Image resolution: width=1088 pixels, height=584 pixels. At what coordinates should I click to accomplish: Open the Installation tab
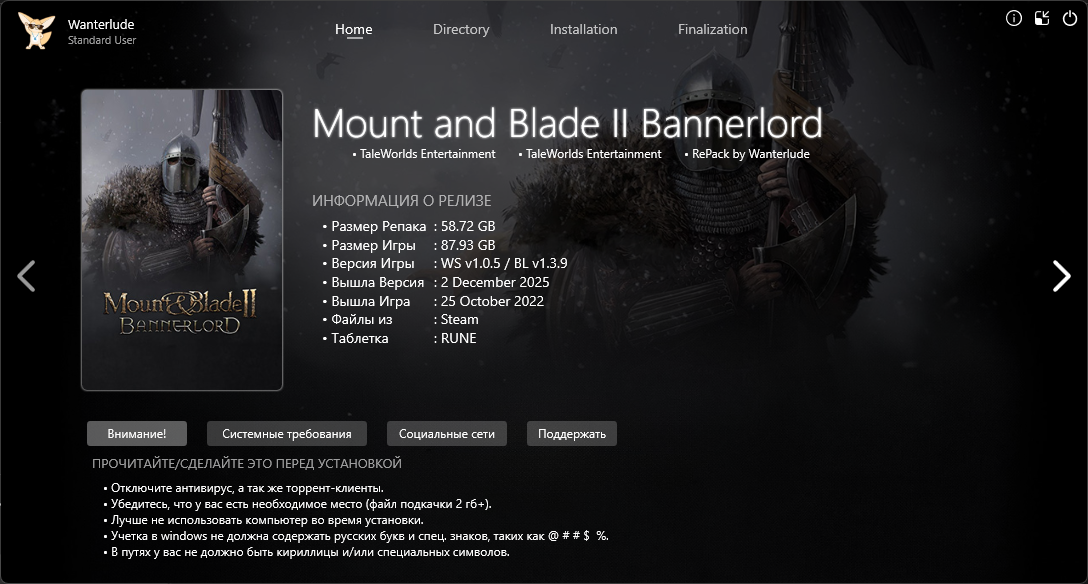point(584,29)
